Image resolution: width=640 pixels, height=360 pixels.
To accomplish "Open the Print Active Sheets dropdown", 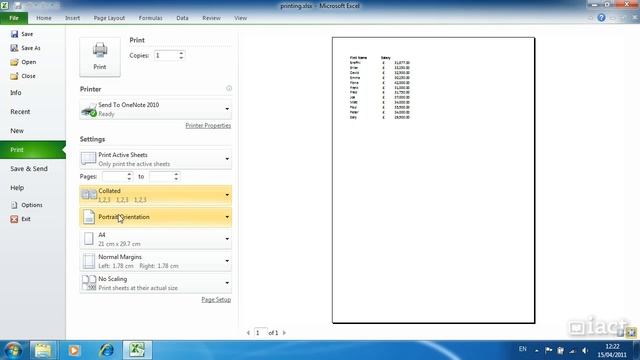I will click(156, 159).
